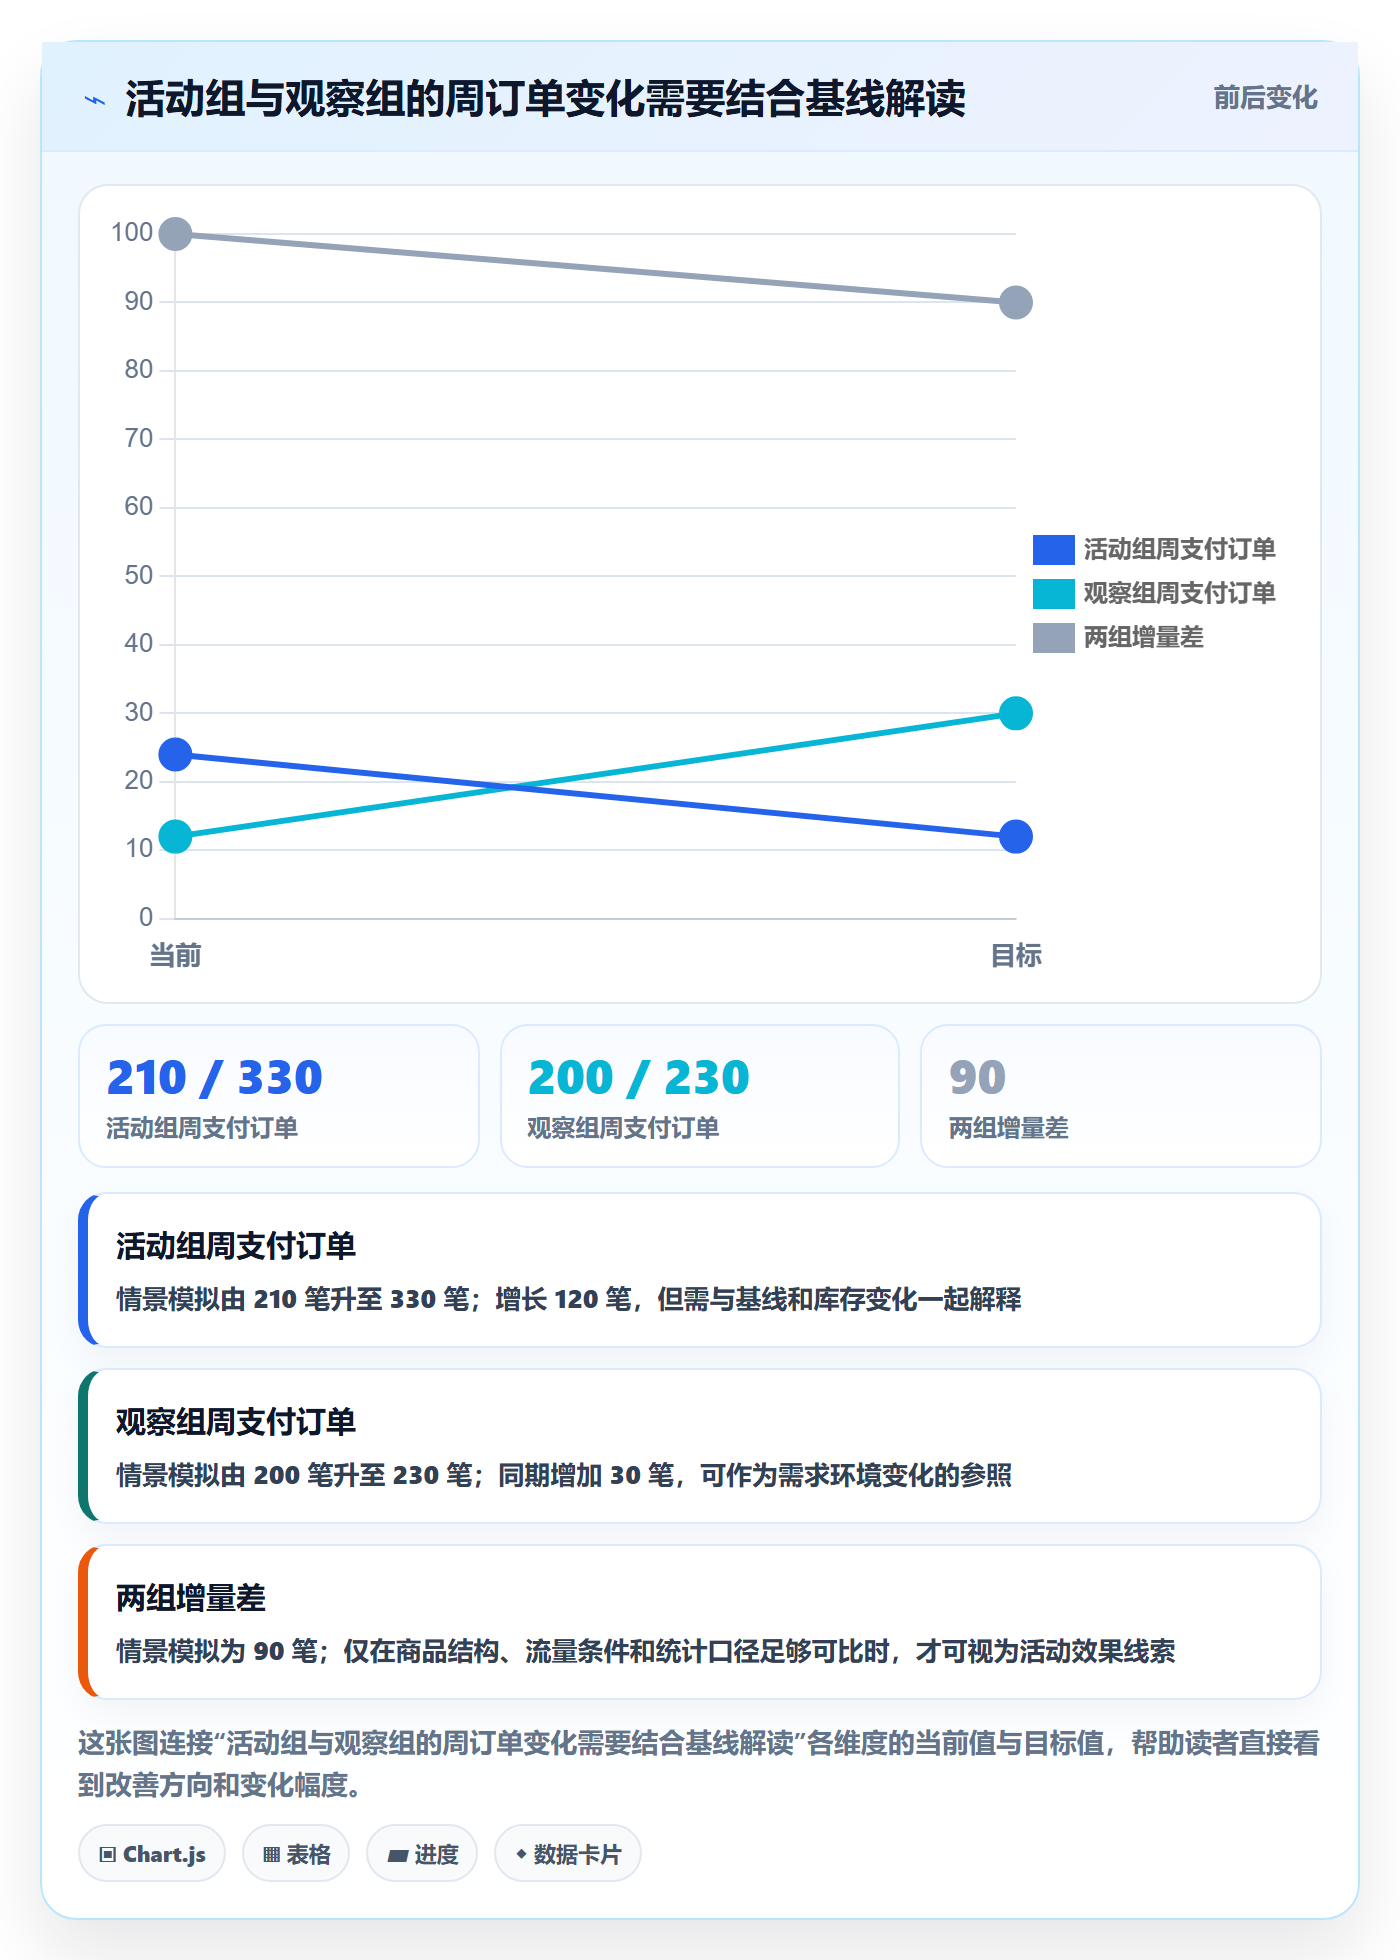This screenshot has width=1400, height=1960.
Task: Click the footer description starting 这张图连接
Action: (x=699, y=1764)
